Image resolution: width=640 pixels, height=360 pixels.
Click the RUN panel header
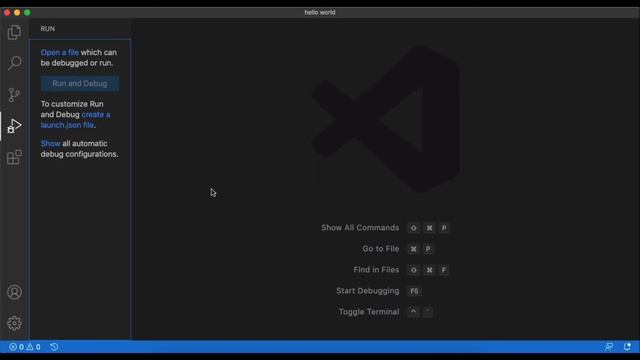click(48, 29)
